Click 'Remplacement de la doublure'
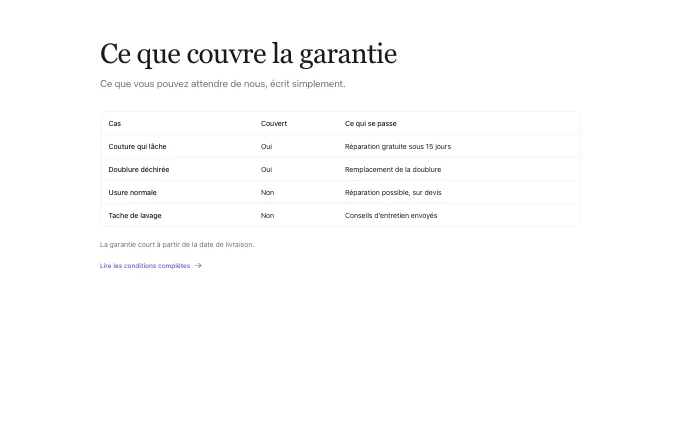Screen dimensions: 680x425 tap(393, 170)
